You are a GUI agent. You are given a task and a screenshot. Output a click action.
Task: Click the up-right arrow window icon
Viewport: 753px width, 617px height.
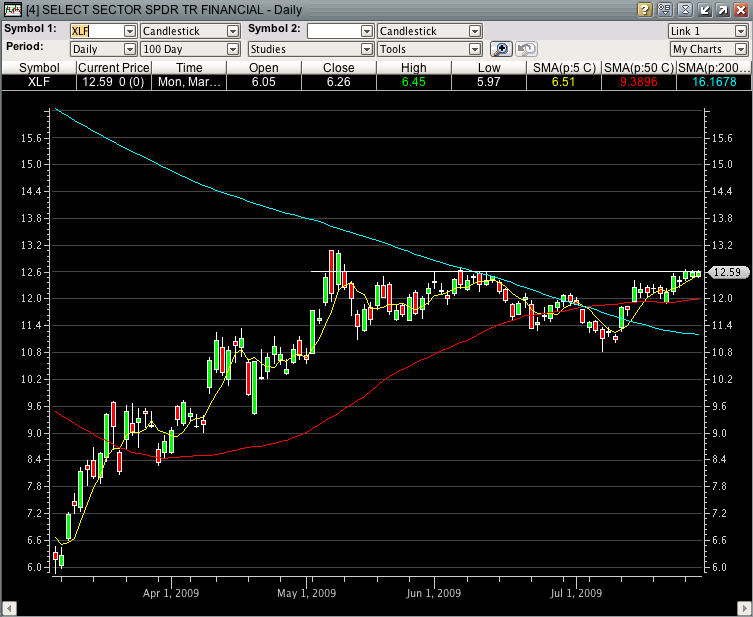[722, 9]
